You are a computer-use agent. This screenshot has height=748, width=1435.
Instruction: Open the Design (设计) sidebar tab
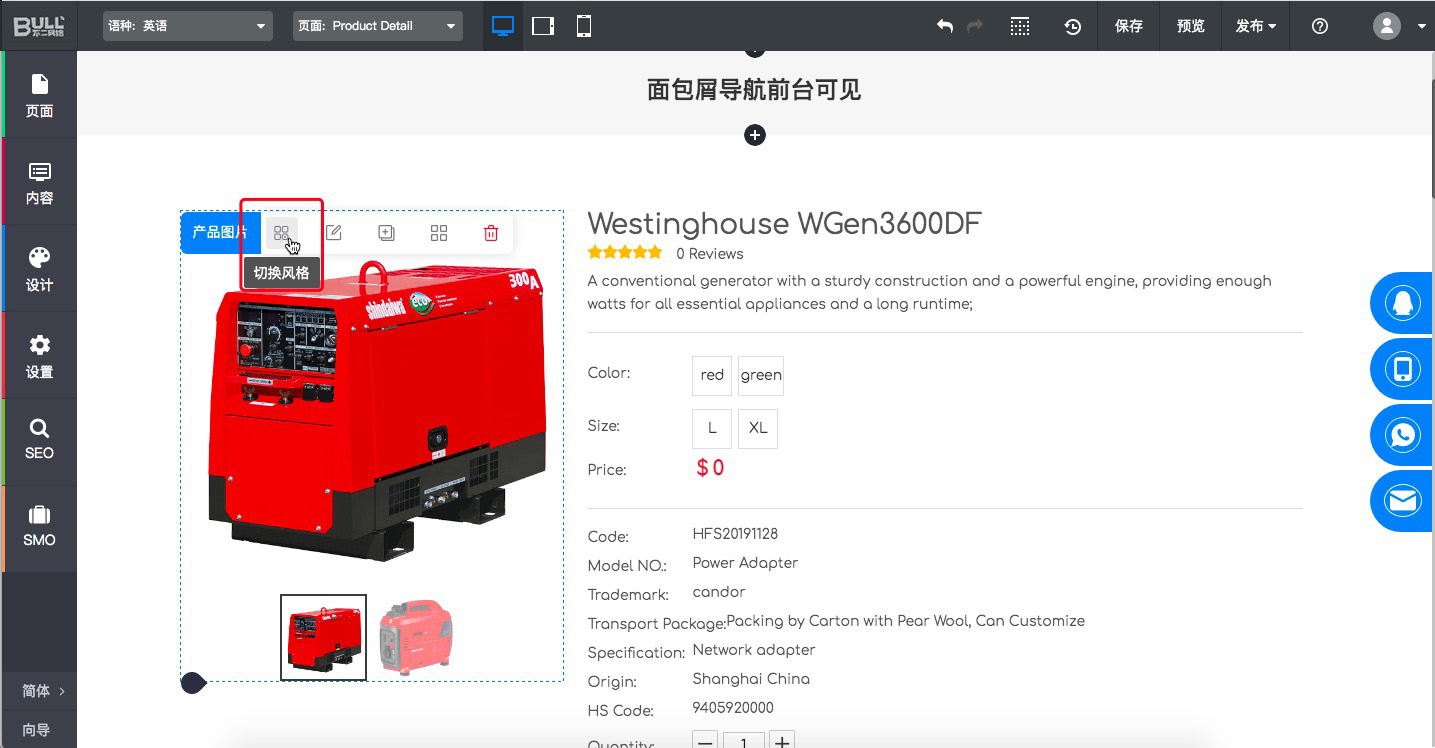point(39,269)
